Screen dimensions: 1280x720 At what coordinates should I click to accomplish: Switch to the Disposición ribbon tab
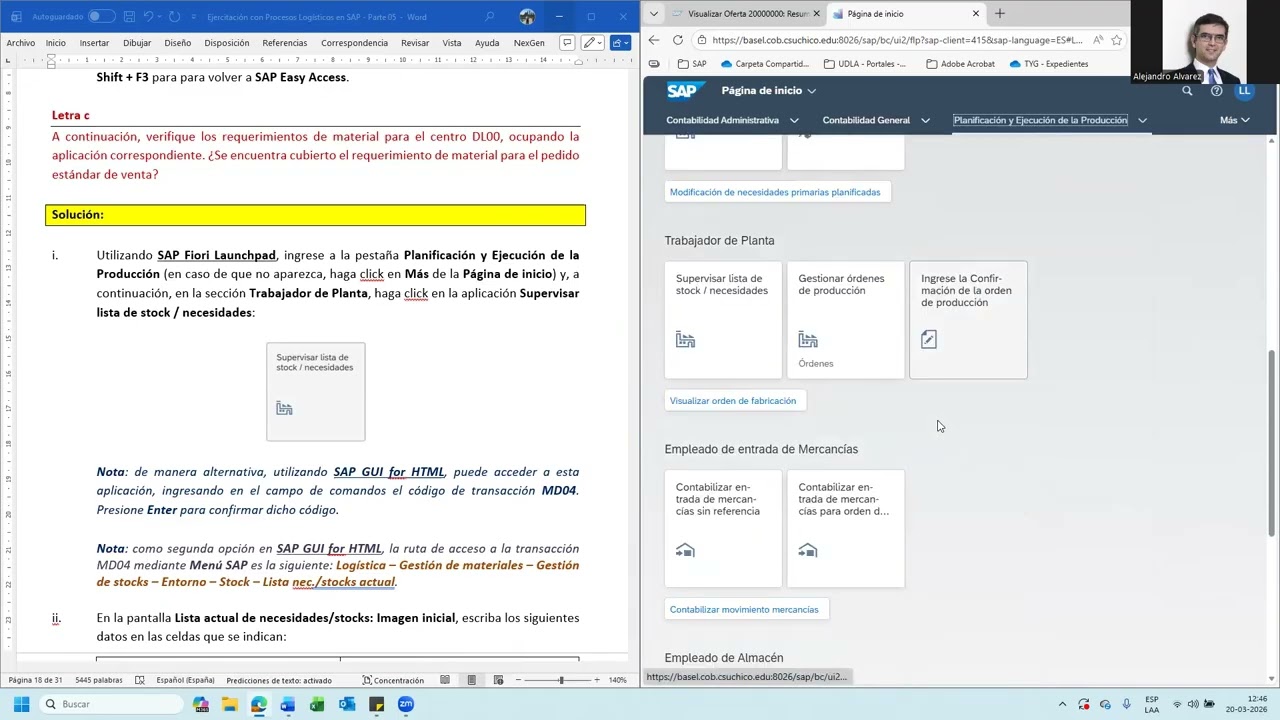click(x=227, y=43)
